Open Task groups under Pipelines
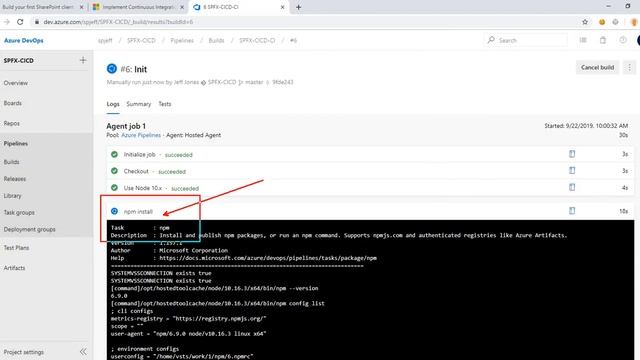Screen dimensions: 640x360 [19, 213]
